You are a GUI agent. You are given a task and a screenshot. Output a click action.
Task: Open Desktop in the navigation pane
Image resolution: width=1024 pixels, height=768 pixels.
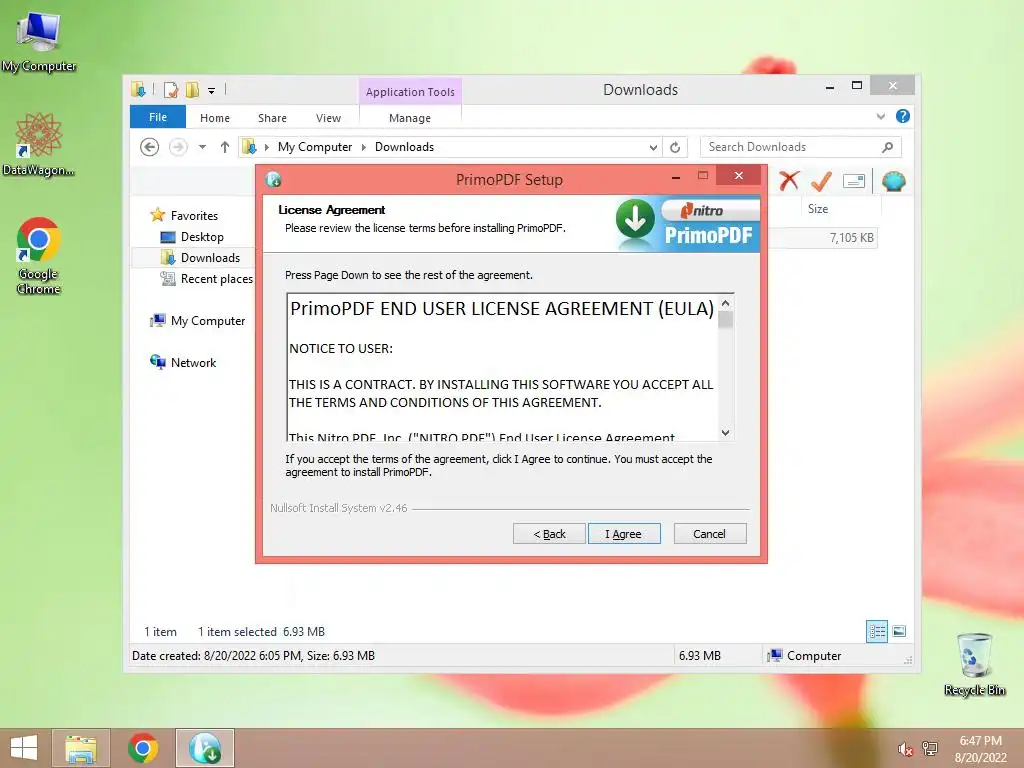tap(202, 236)
